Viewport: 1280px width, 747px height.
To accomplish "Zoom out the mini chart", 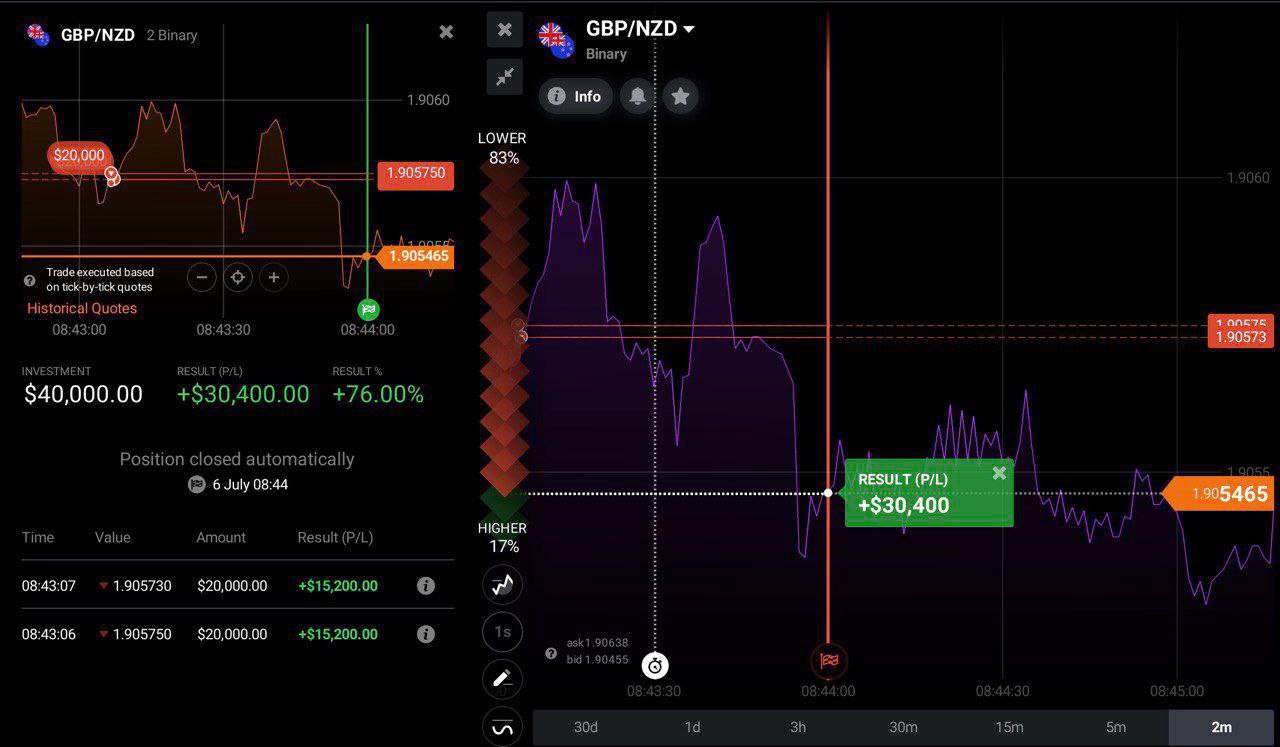I will coord(201,277).
